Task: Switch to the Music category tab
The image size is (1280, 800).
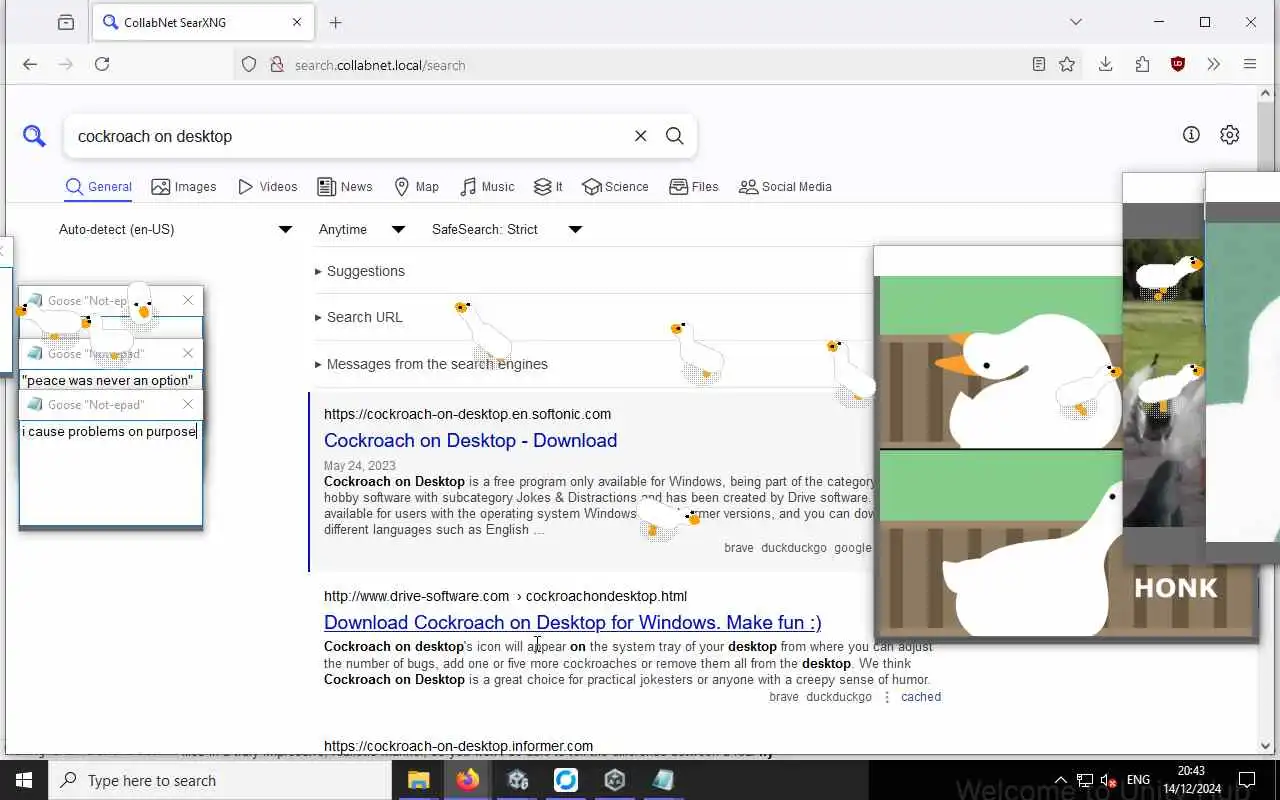Action: (x=488, y=187)
